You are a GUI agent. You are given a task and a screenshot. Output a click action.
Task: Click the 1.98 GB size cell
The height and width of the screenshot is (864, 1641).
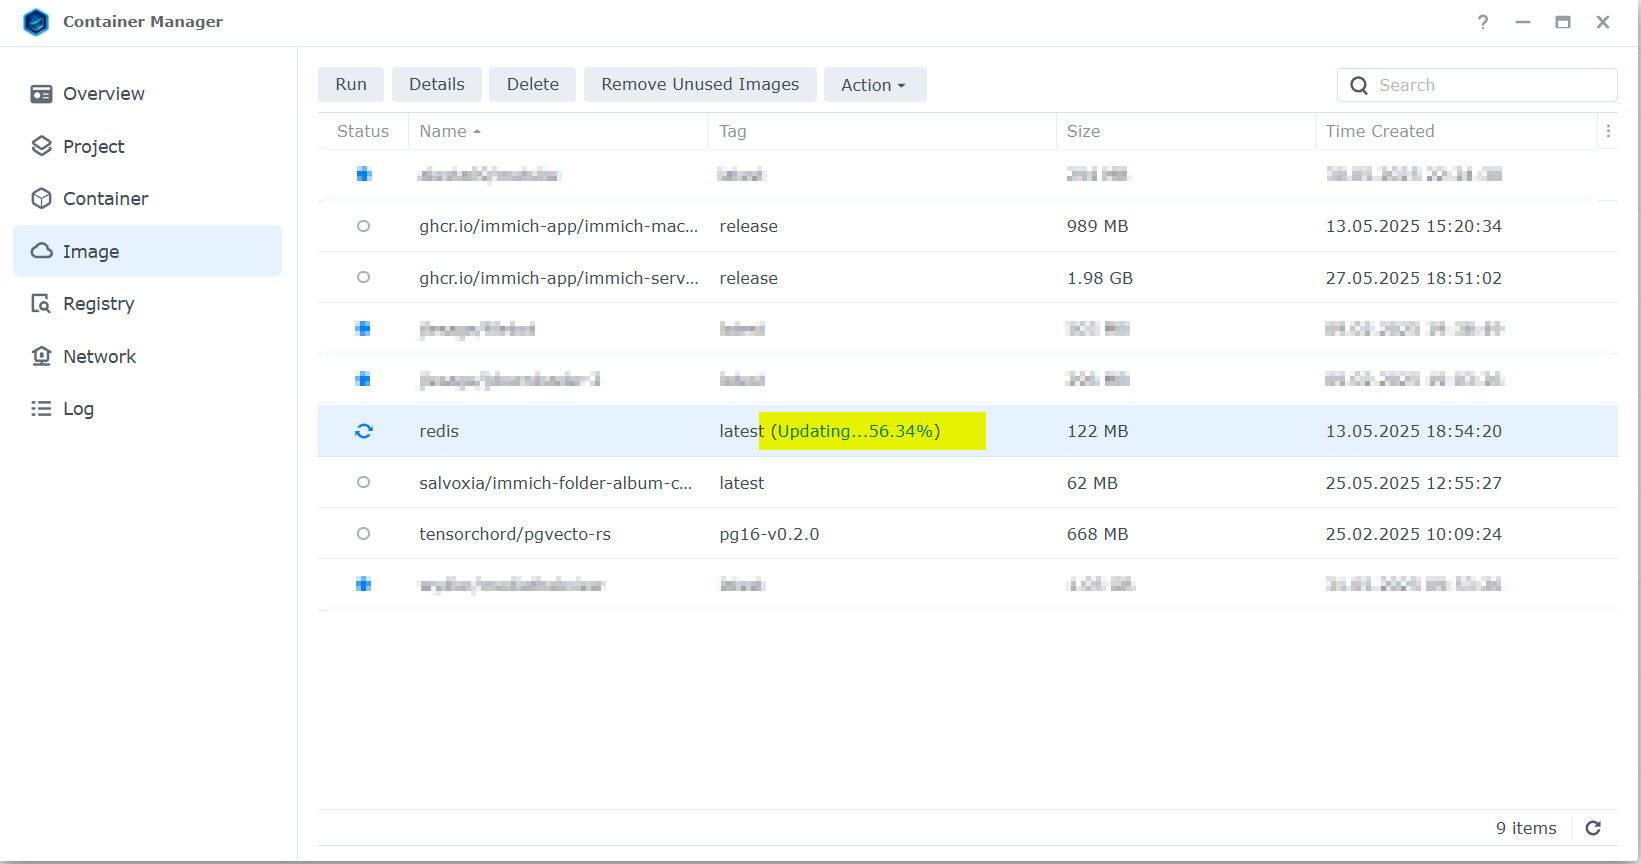pos(1100,278)
